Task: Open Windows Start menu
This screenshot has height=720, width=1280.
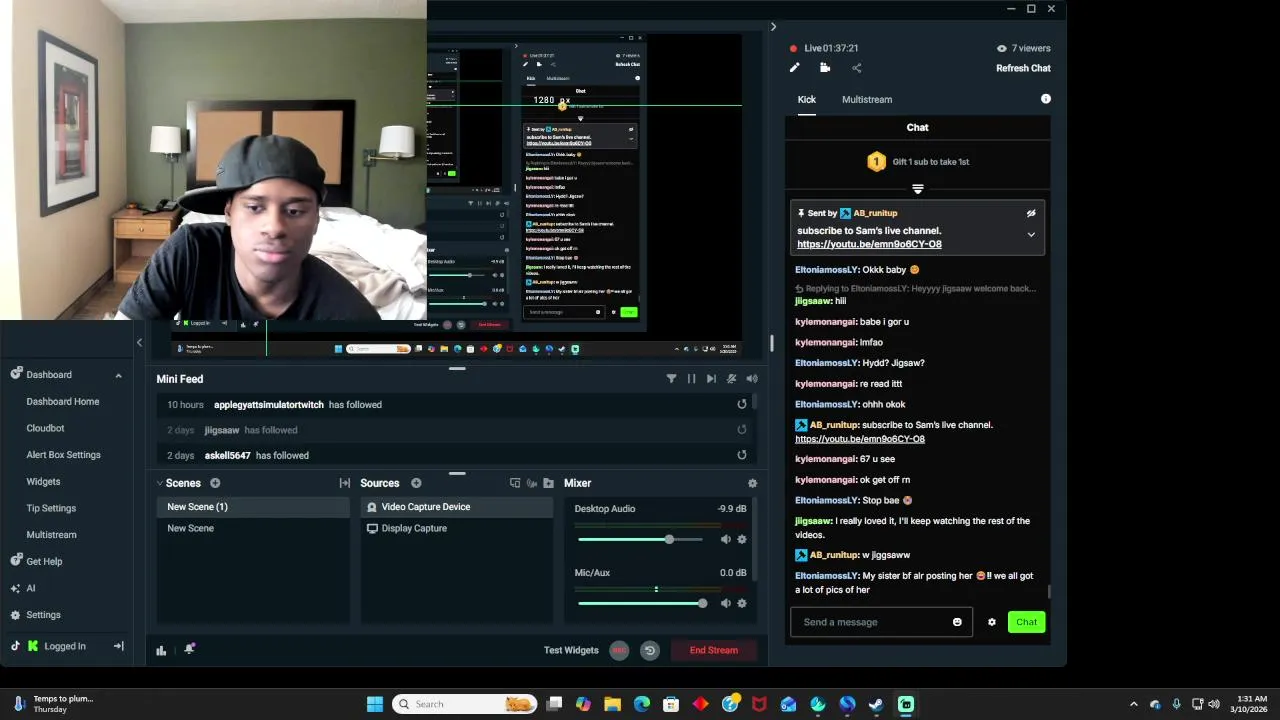Action: tap(375, 704)
